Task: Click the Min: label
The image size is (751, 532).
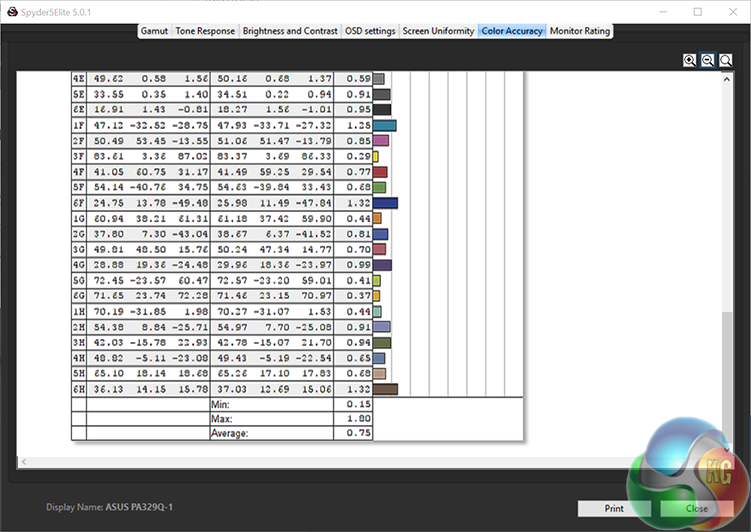Action: [x=220, y=405]
